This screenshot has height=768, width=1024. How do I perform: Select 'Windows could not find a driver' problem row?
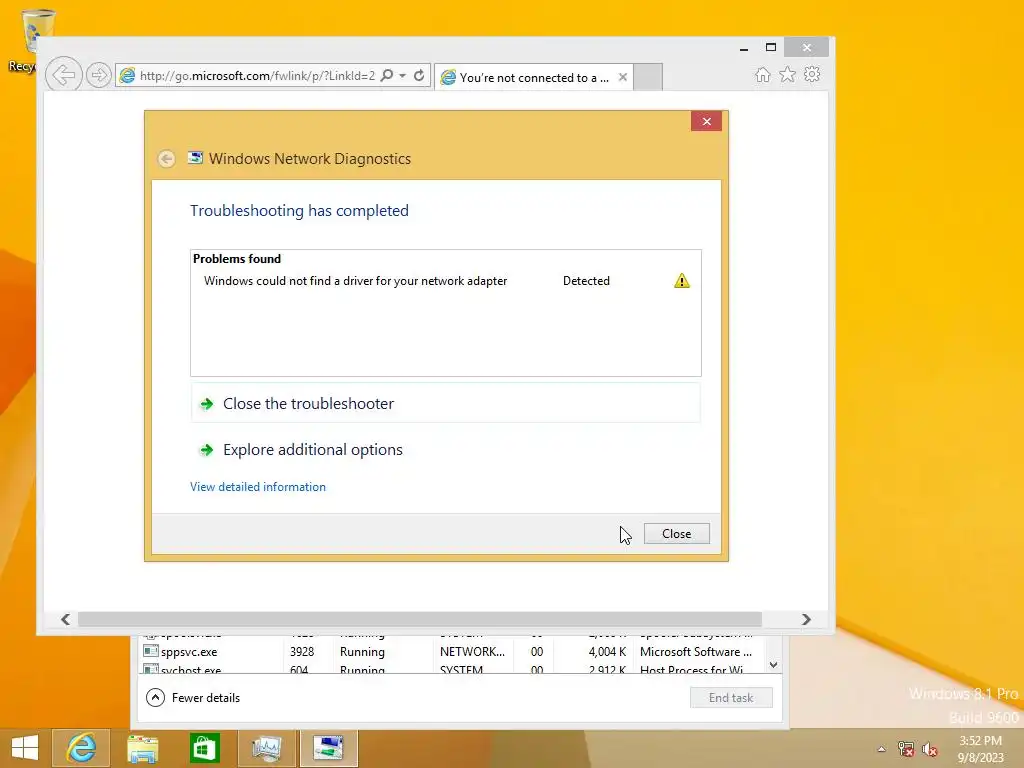click(x=445, y=281)
